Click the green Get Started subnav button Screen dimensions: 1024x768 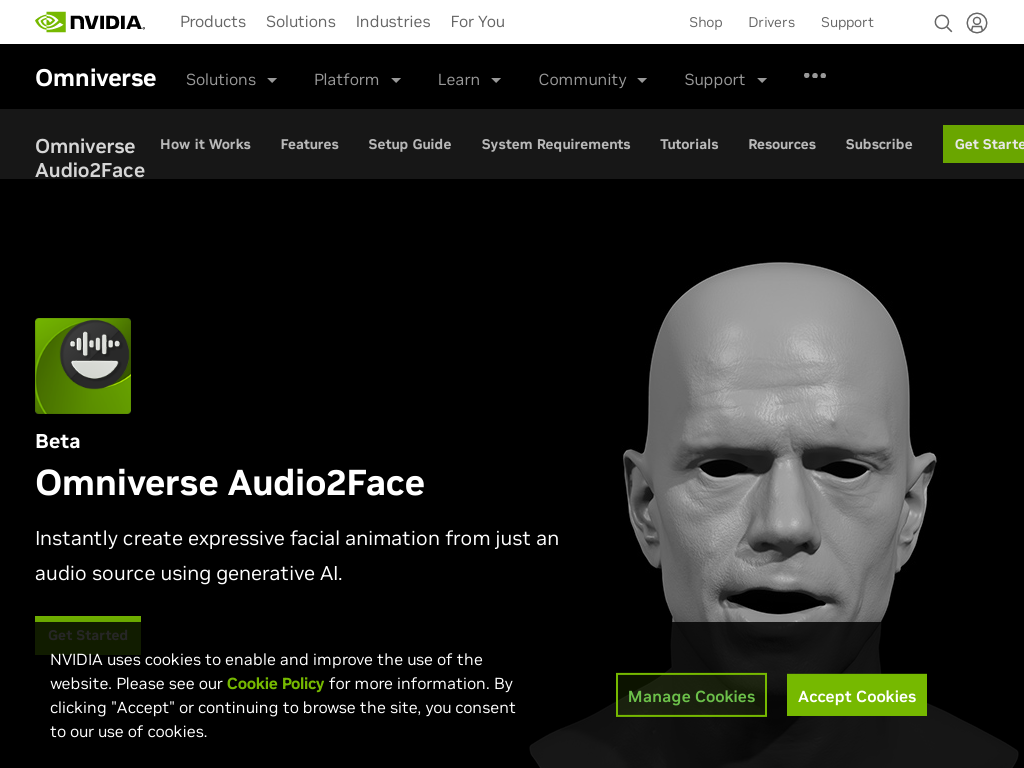click(x=984, y=144)
